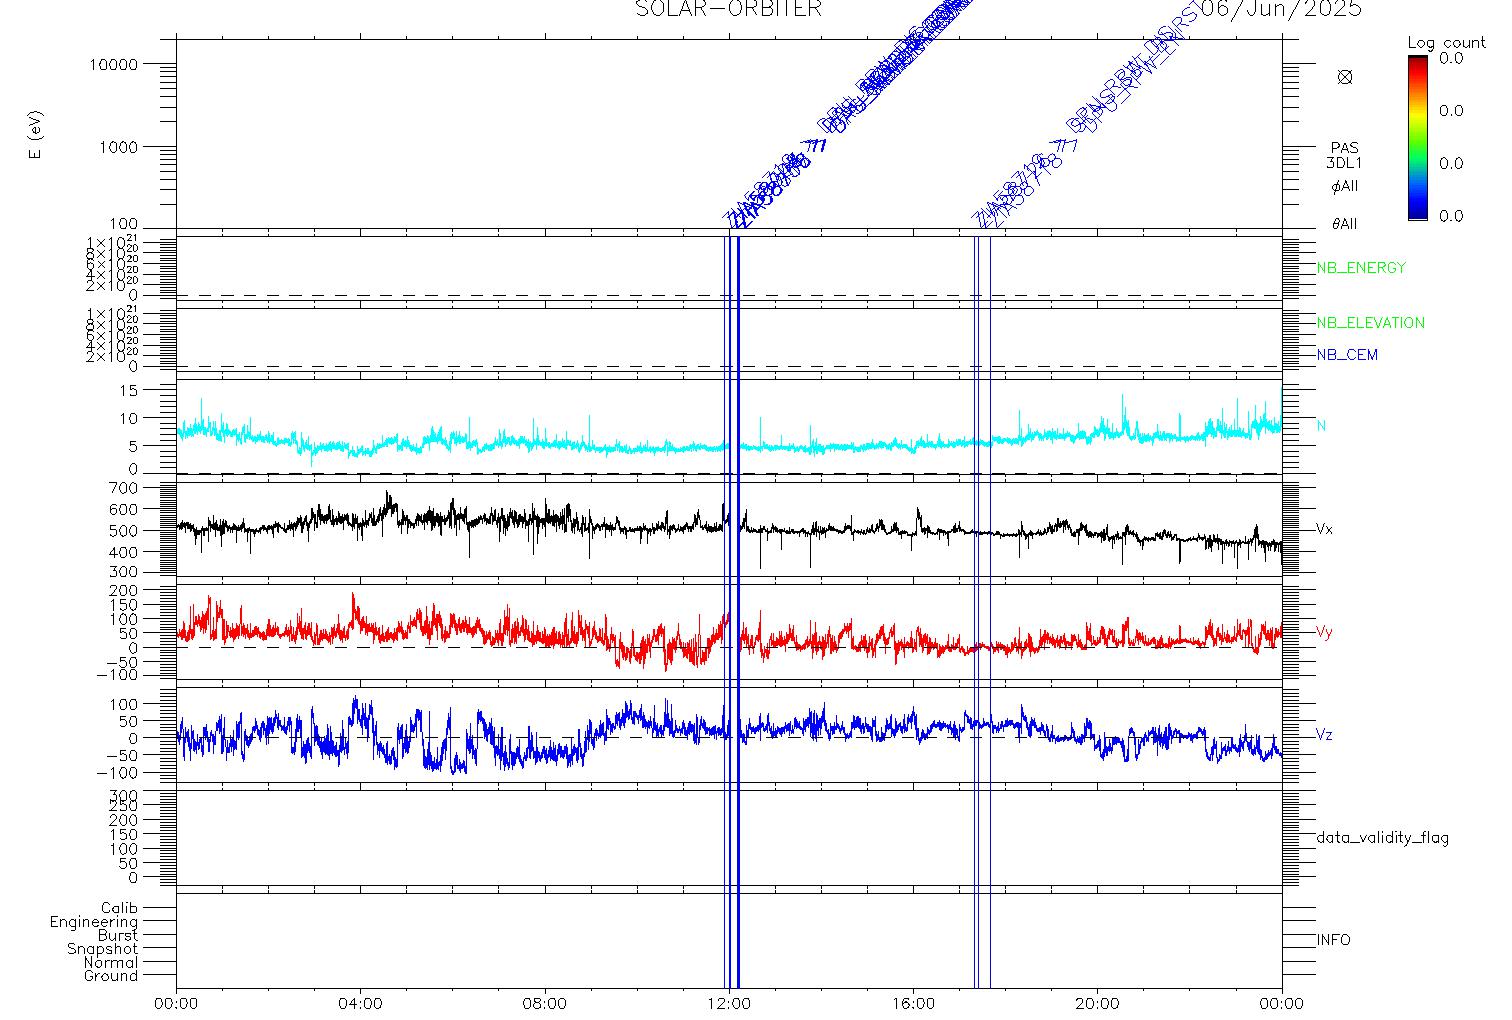Click the 3DL1 product label

pos(1345,163)
